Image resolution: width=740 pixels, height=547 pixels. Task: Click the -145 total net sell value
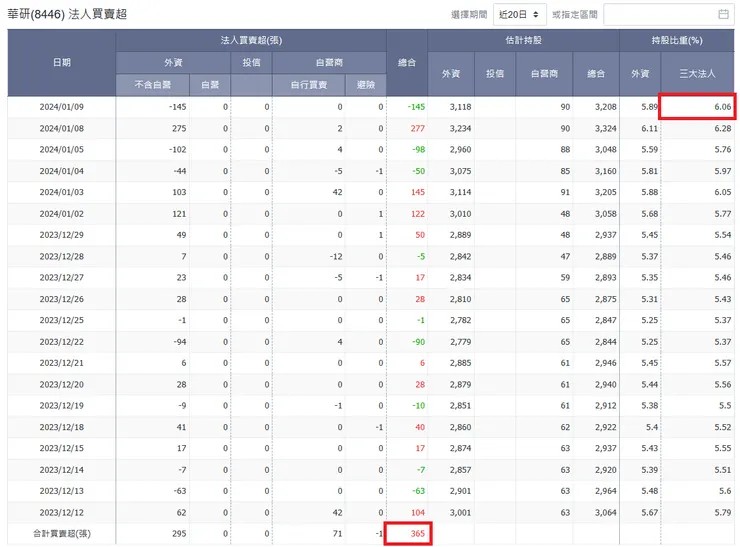(x=416, y=107)
